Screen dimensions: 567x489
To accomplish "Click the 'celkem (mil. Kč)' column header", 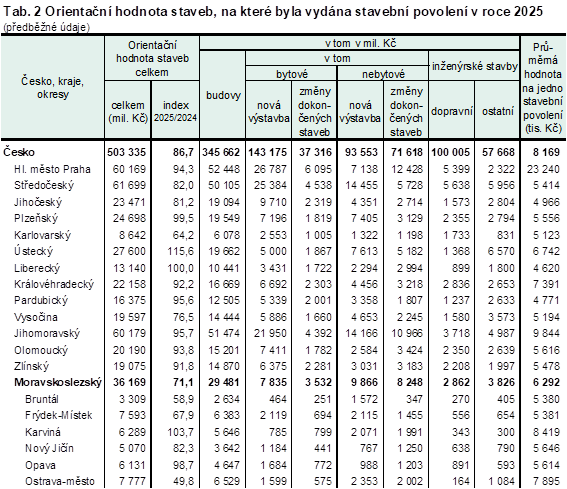I will click(x=128, y=112).
